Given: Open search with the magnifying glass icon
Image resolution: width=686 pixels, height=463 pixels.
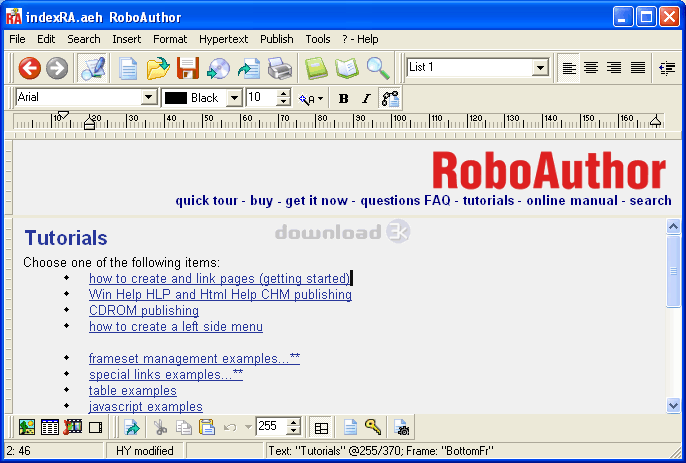Looking at the screenshot, I should pyautogui.click(x=378, y=68).
